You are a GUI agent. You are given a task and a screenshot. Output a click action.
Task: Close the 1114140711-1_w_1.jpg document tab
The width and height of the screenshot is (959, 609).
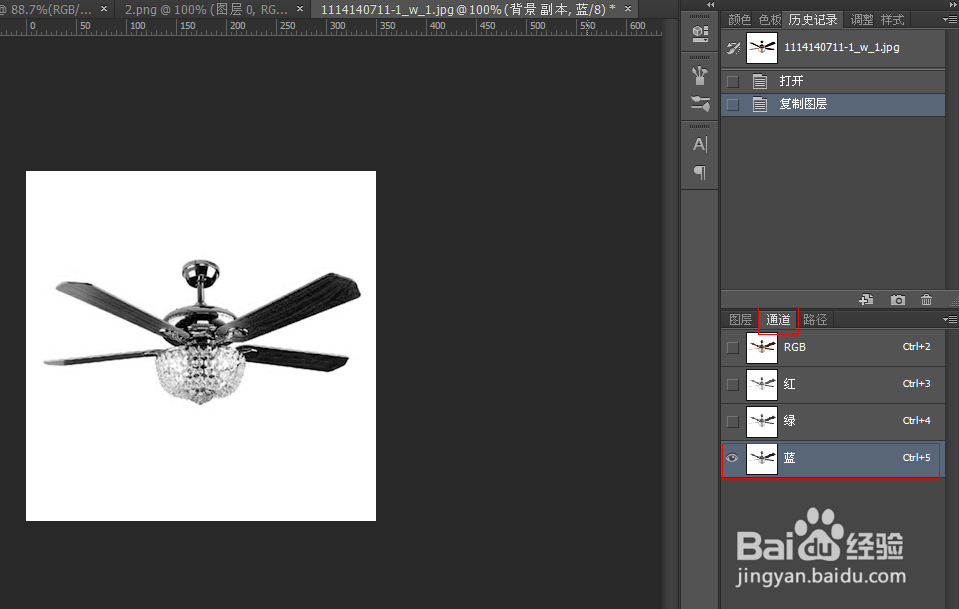click(628, 9)
